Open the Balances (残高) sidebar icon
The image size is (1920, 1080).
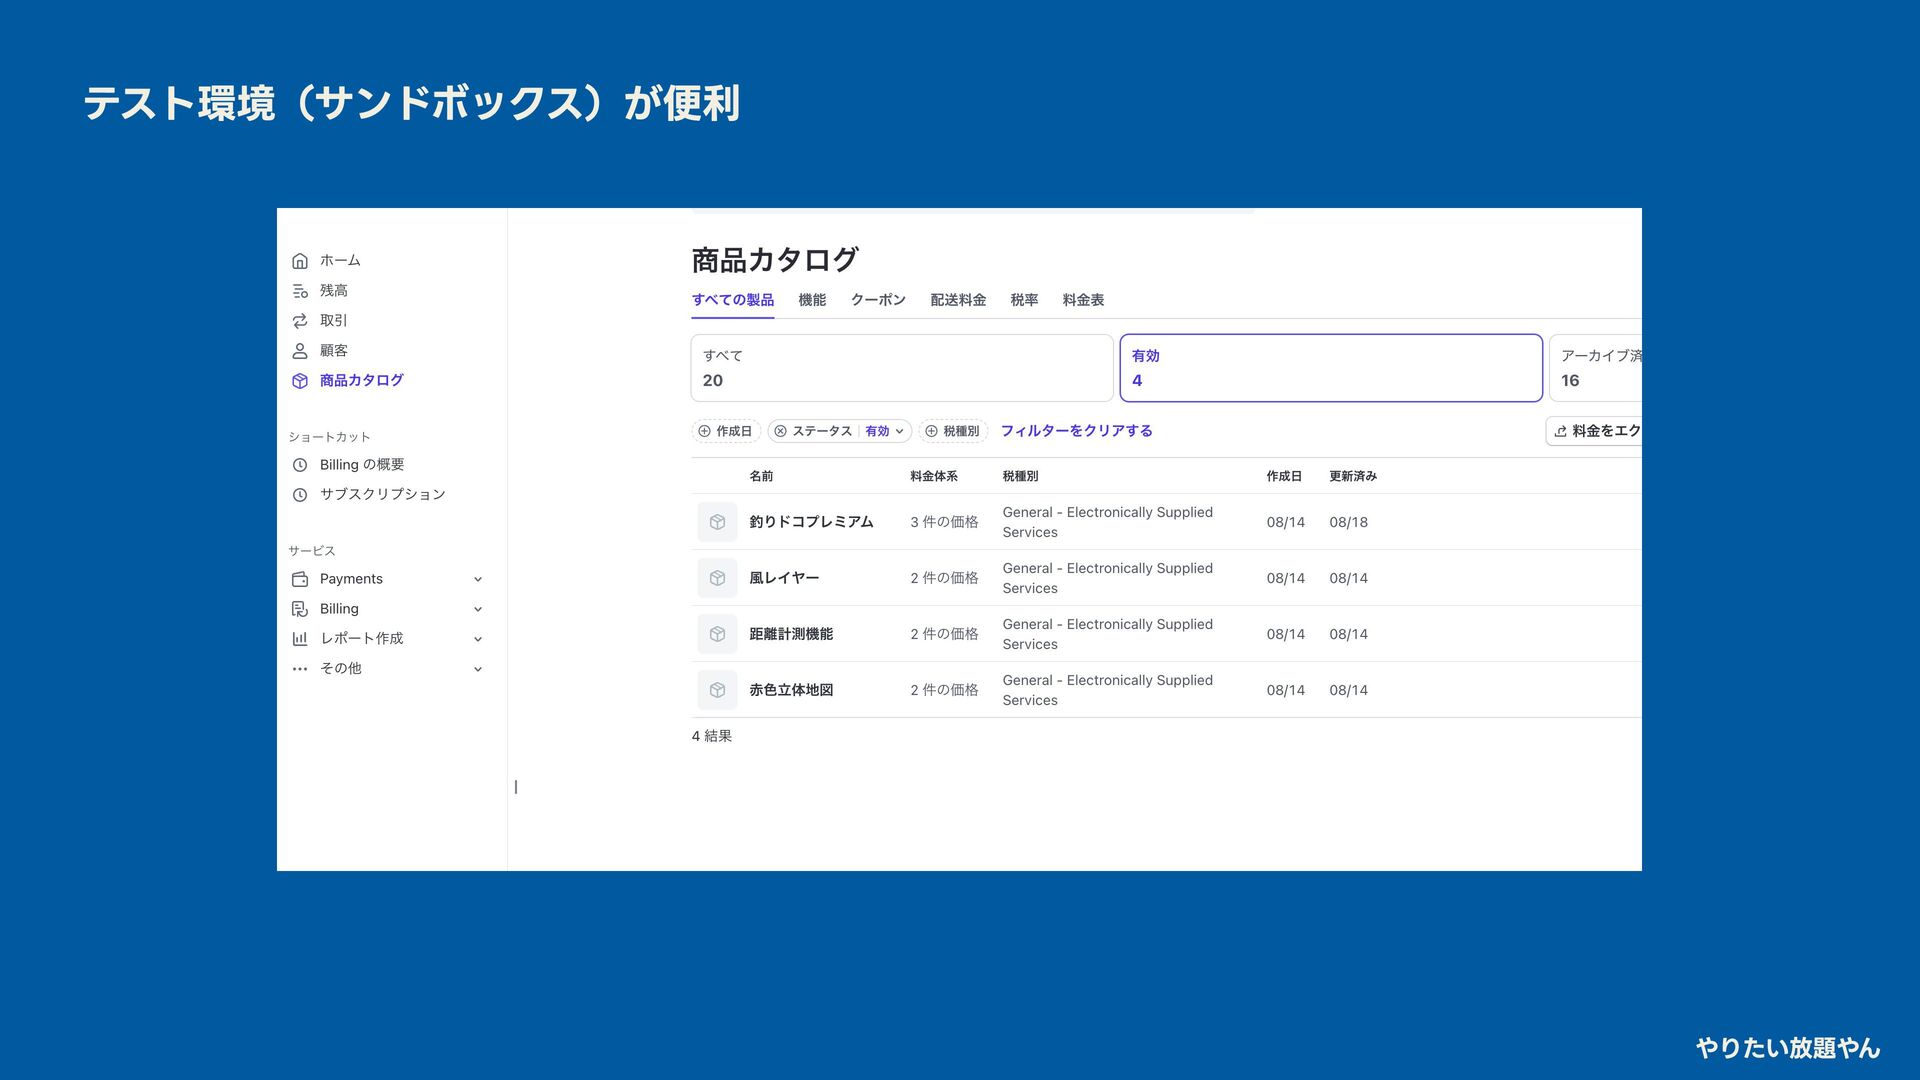click(300, 291)
